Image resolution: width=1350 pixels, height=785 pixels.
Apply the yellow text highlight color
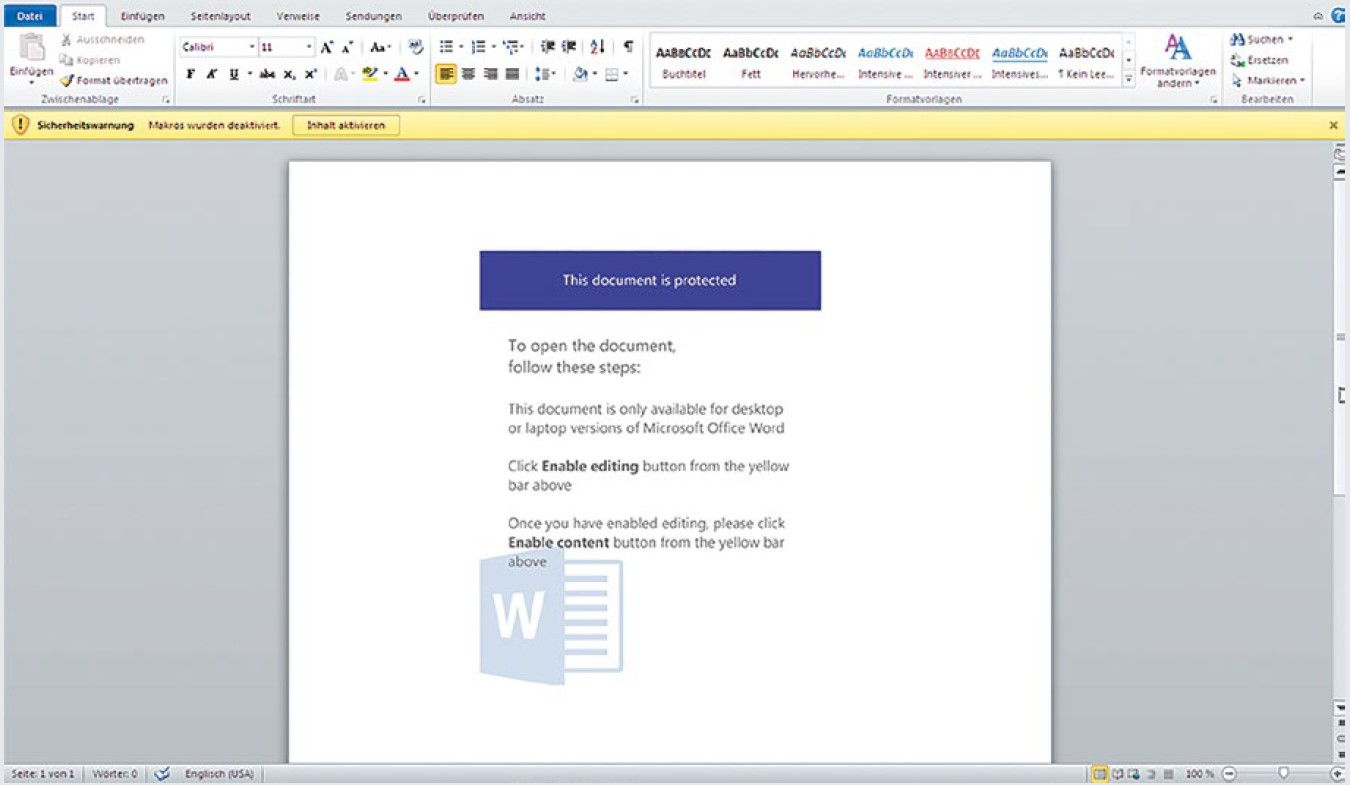[x=370, y=74]
